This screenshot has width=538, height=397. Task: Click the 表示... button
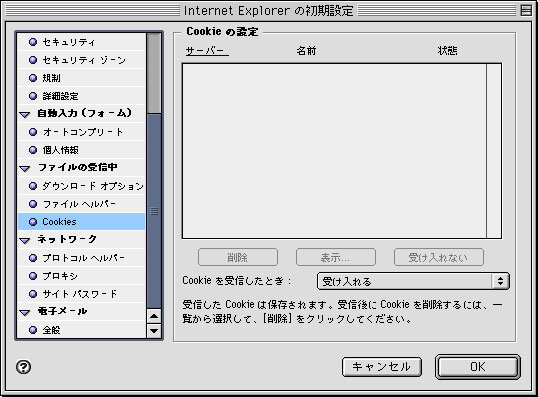[x=336, y=257]
